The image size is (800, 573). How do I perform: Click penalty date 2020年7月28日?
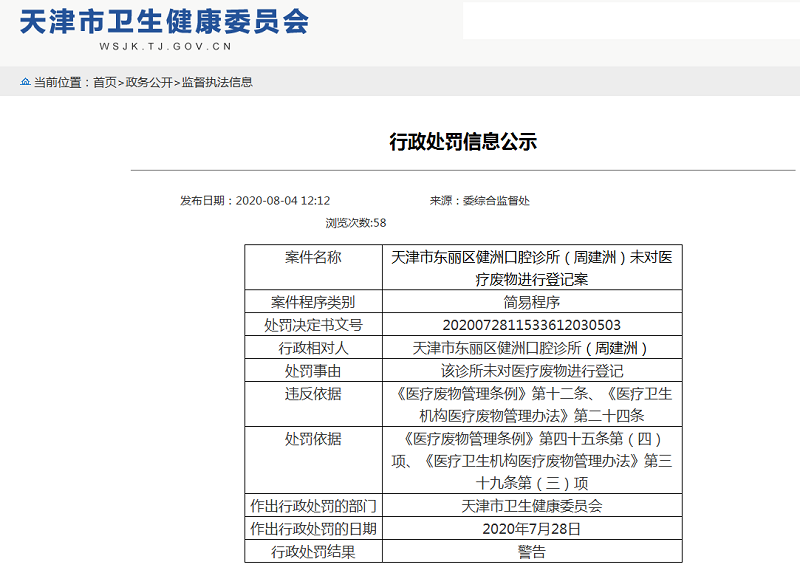coord(532,528)
